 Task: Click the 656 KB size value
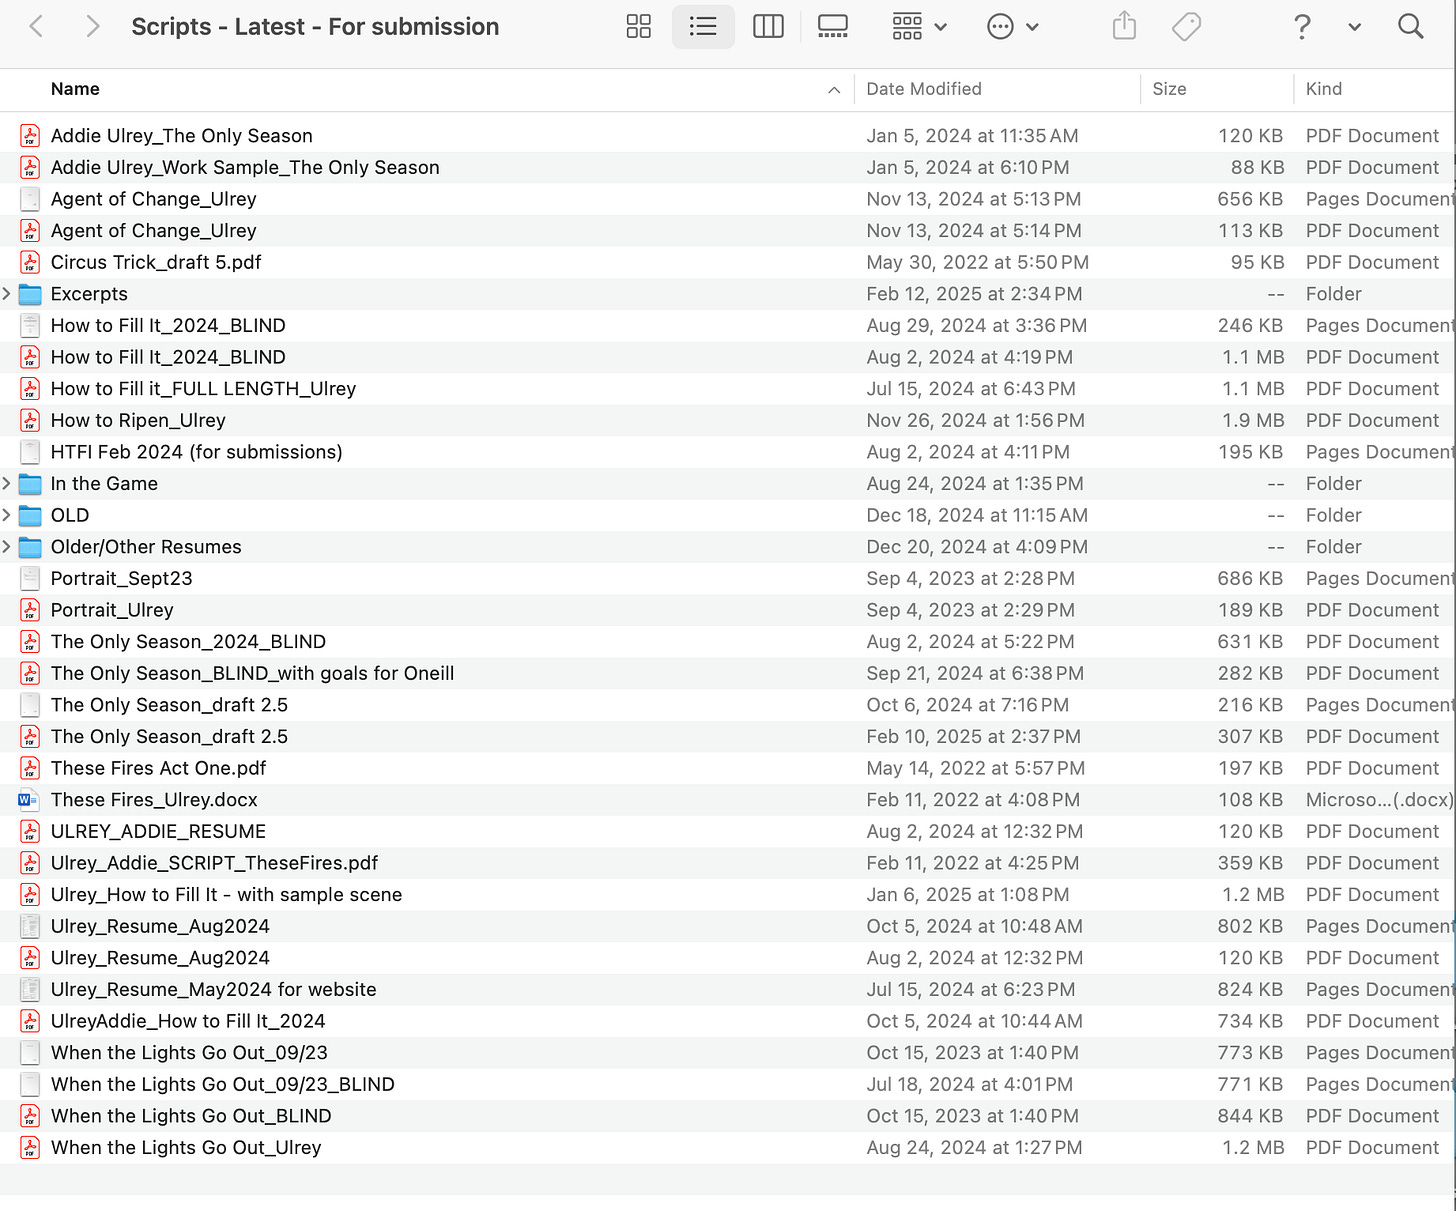(1250, 199)
